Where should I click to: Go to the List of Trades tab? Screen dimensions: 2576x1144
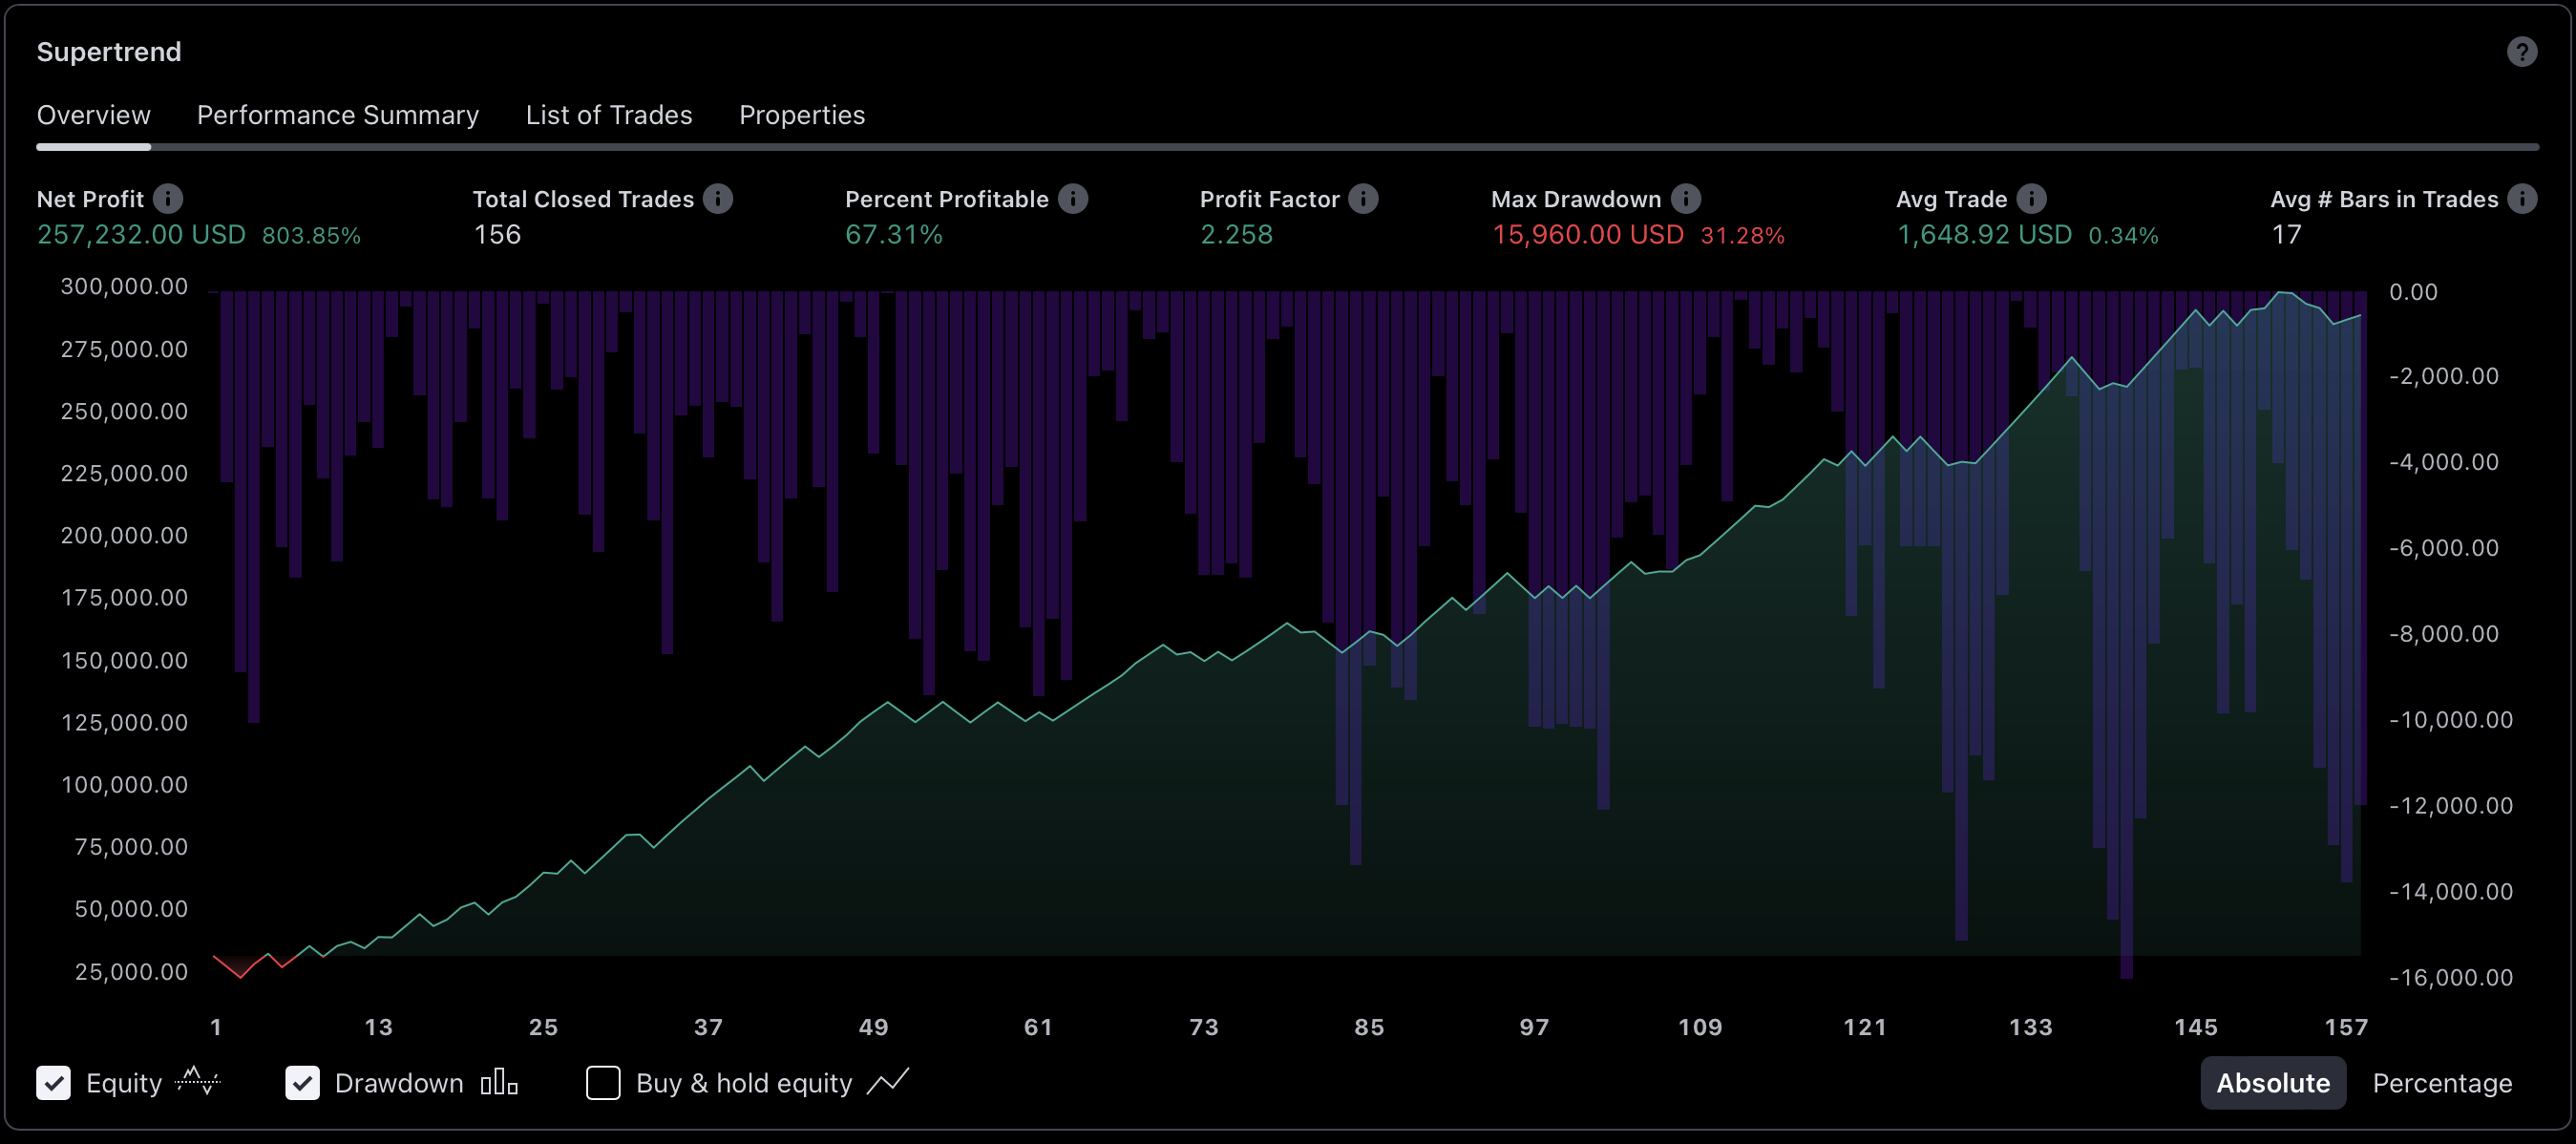click(609, 116)
